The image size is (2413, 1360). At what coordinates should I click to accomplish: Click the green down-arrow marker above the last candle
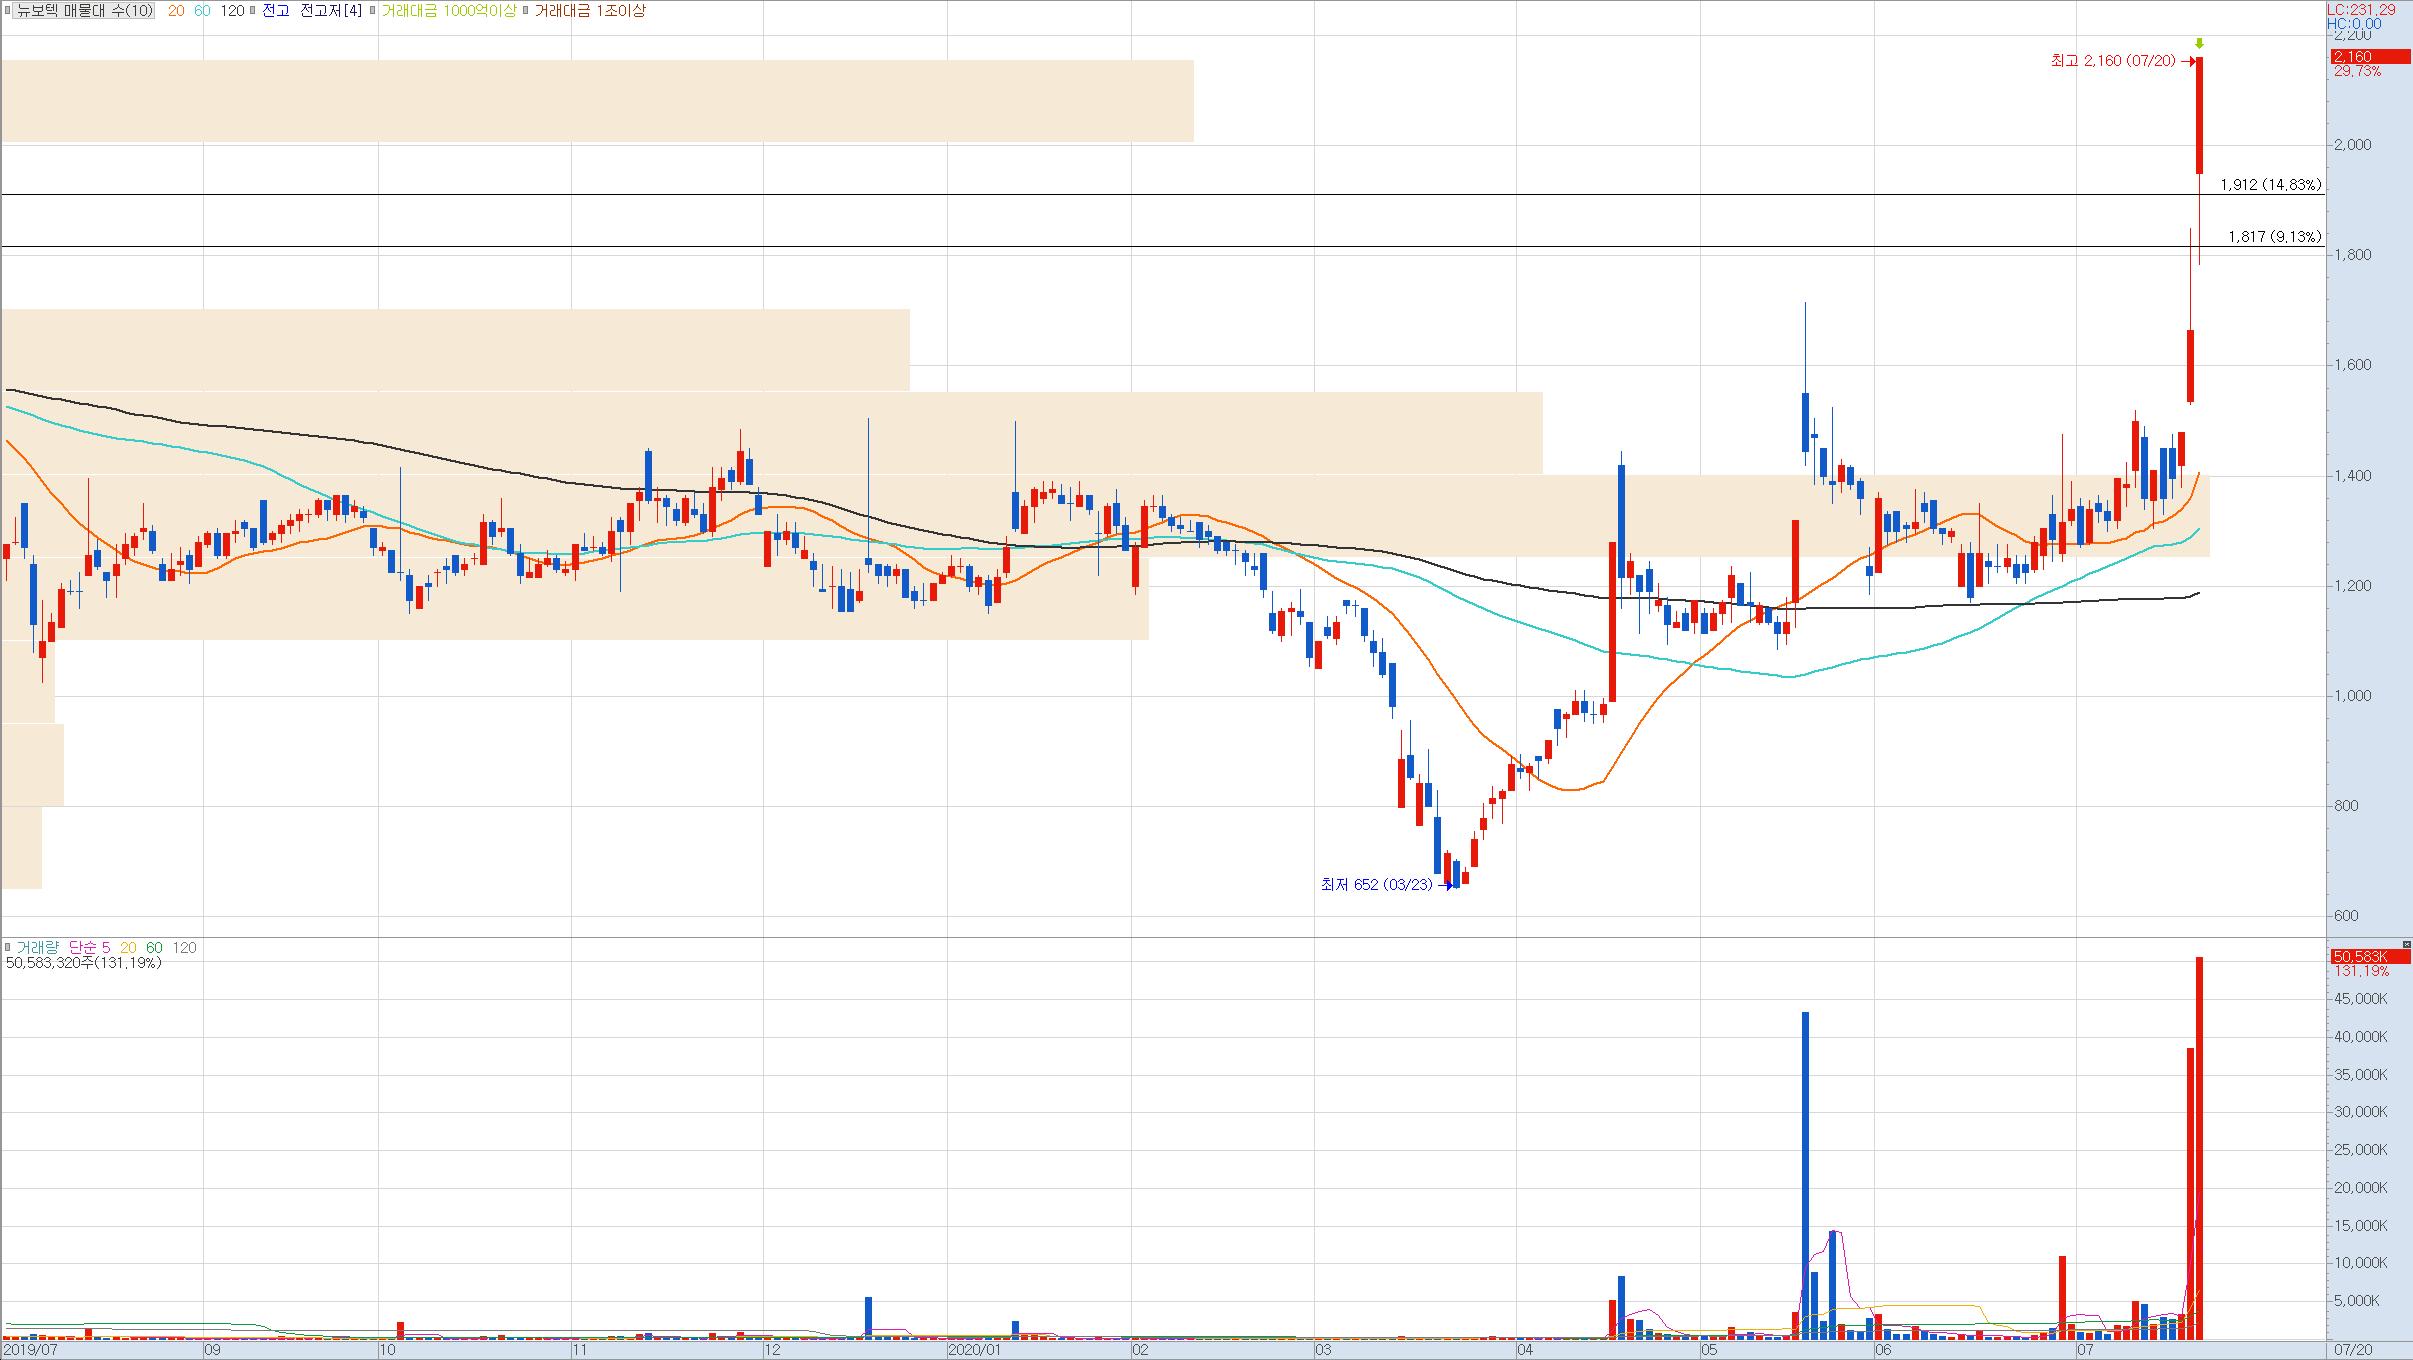(2199, 43)
